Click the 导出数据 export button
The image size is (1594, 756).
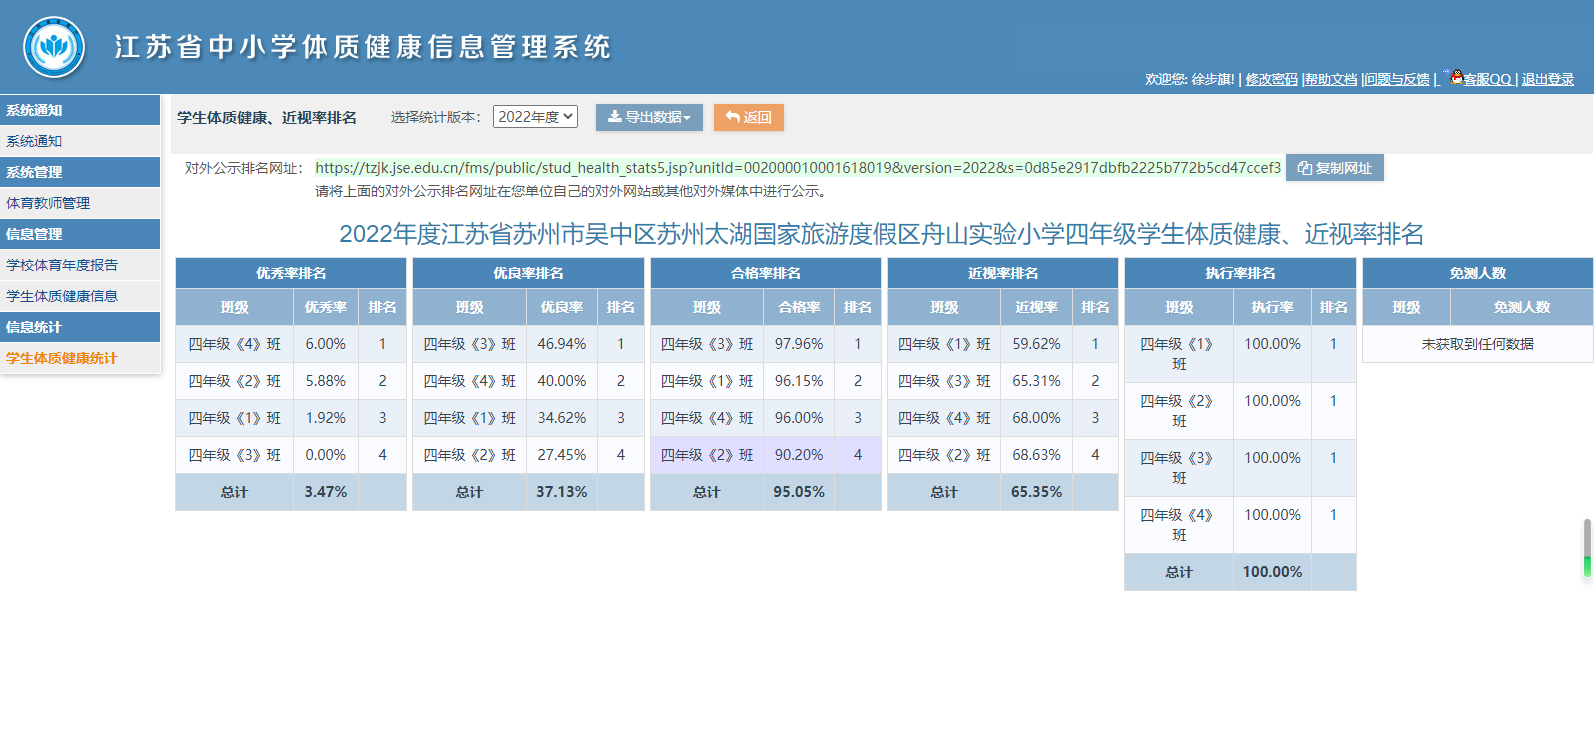click(649, 117)
